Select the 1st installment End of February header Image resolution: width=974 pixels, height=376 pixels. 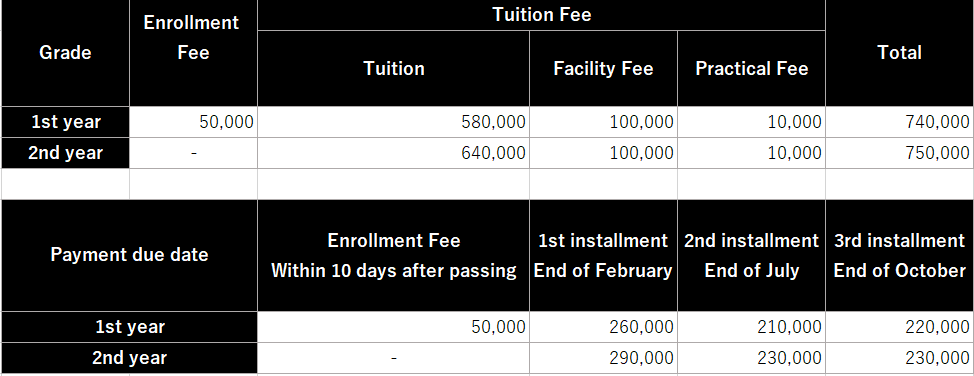coord(603,255)
